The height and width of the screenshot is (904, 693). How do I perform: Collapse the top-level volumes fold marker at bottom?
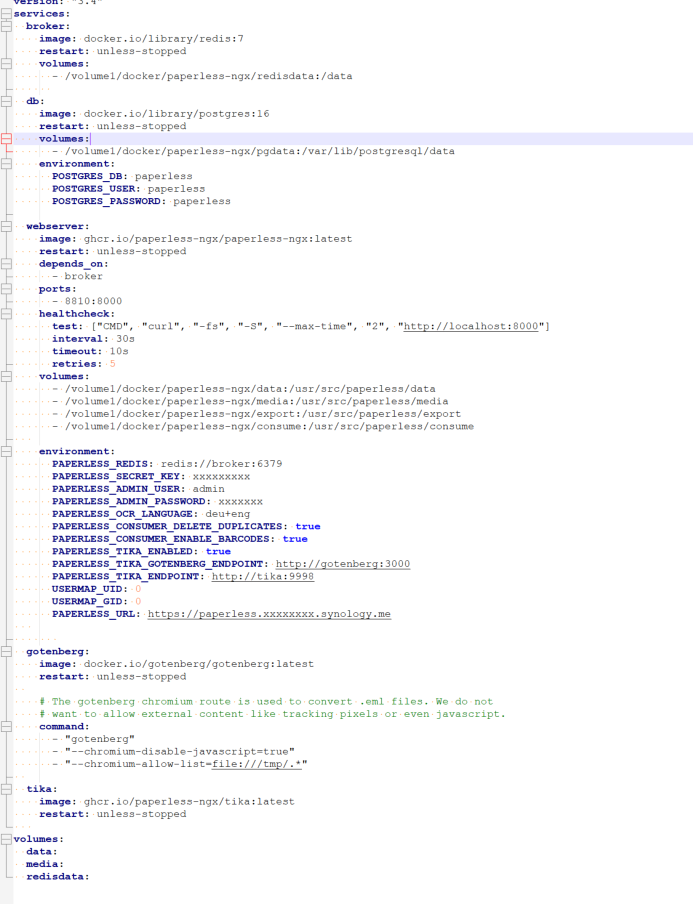6,839
